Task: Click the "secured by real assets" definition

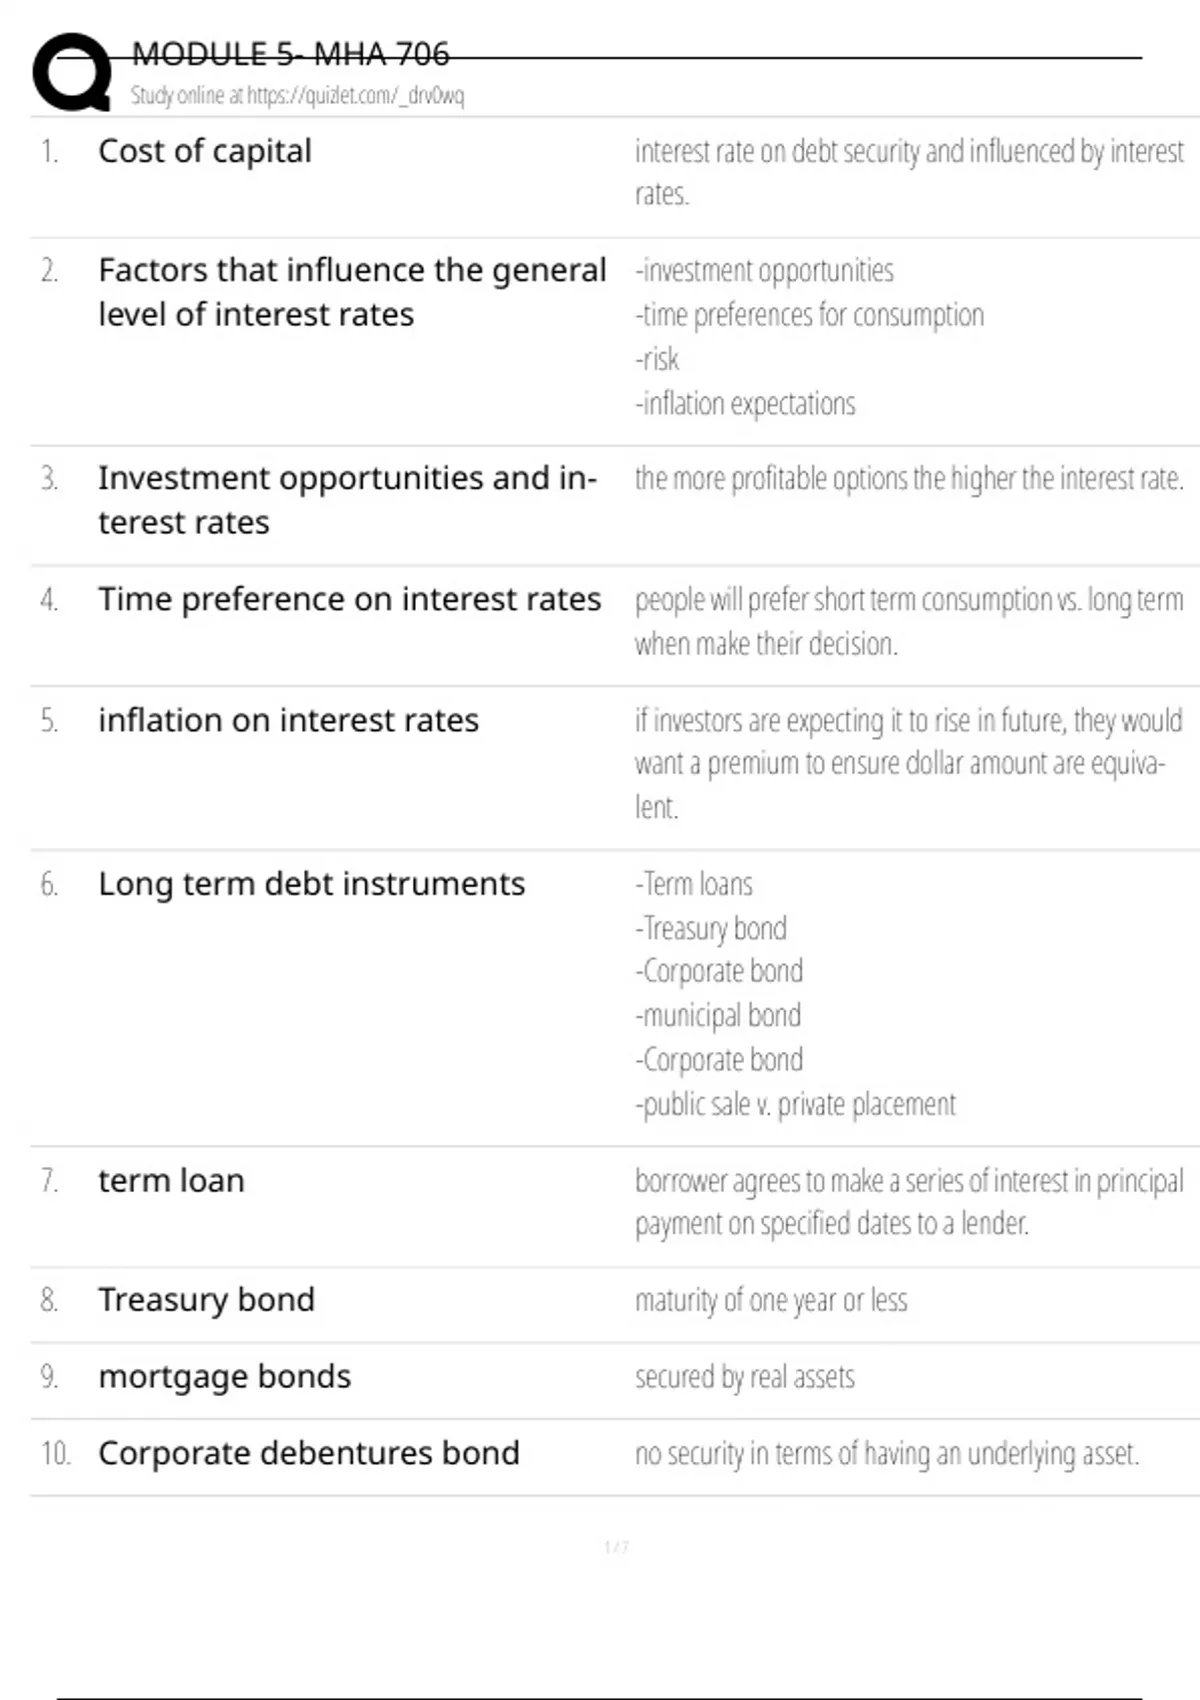Action: pyautogui.click(x=745, y=1378)
